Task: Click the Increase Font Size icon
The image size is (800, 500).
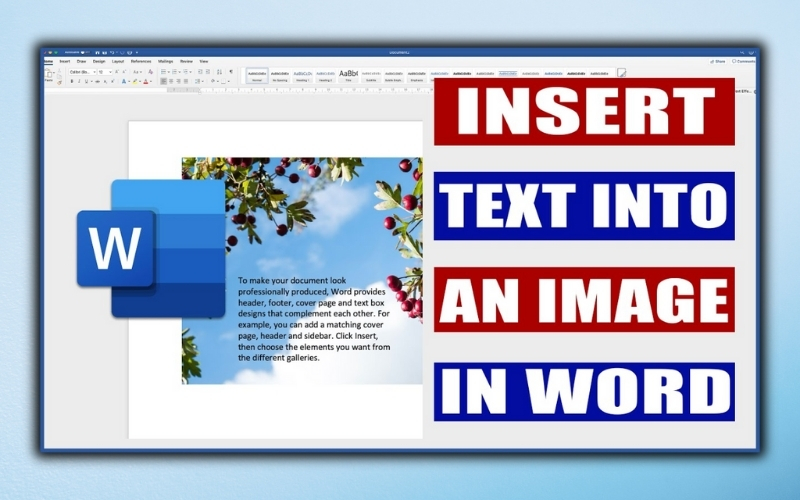Action: (x=117, y=72)
